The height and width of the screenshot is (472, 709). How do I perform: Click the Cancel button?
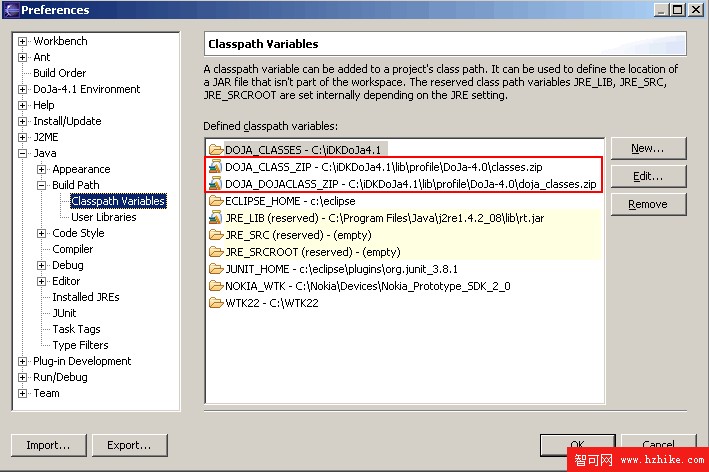[x=658, y=445]
